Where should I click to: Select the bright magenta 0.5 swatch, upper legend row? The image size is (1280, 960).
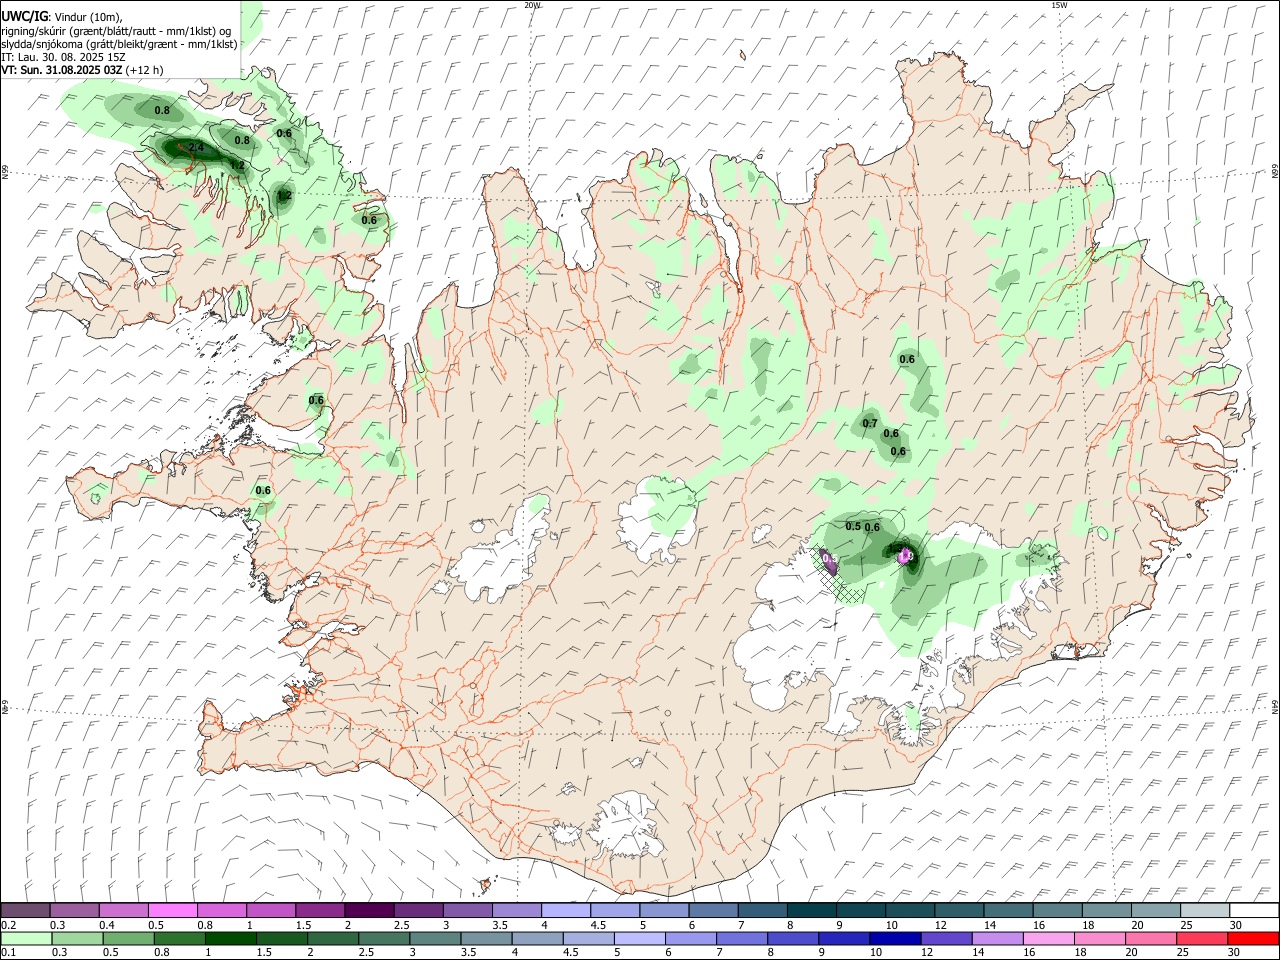[x=173, y=910]
